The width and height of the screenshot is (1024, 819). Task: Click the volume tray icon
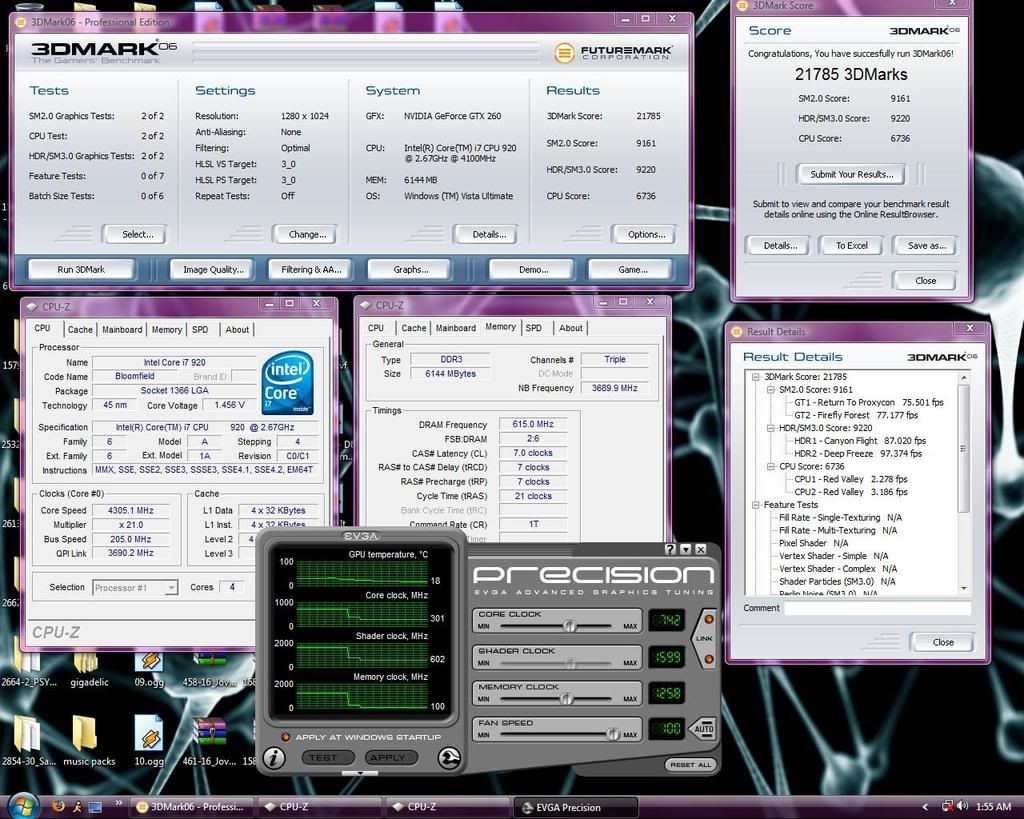(x=963, y=807)
